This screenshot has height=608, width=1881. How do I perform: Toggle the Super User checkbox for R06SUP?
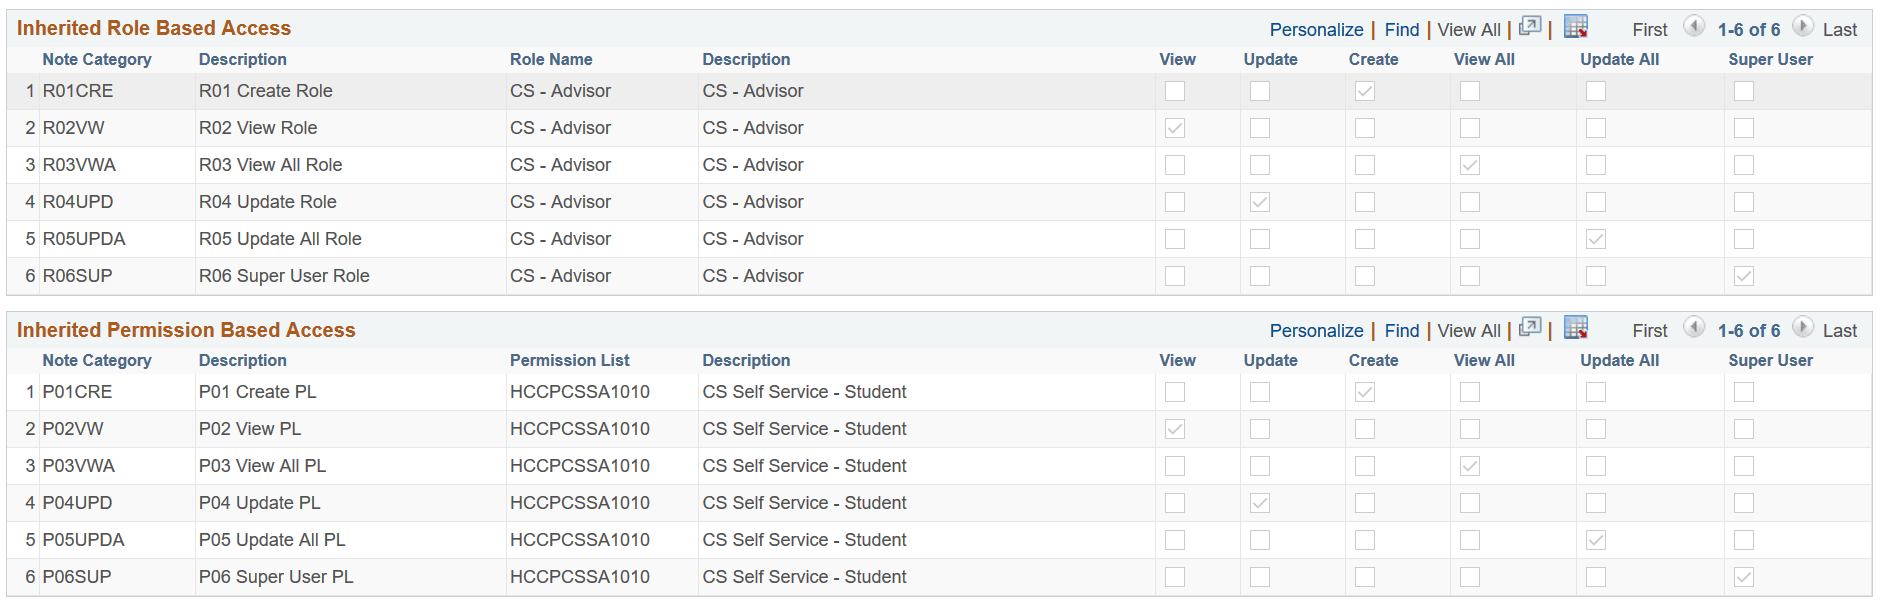pos(1744,275)
